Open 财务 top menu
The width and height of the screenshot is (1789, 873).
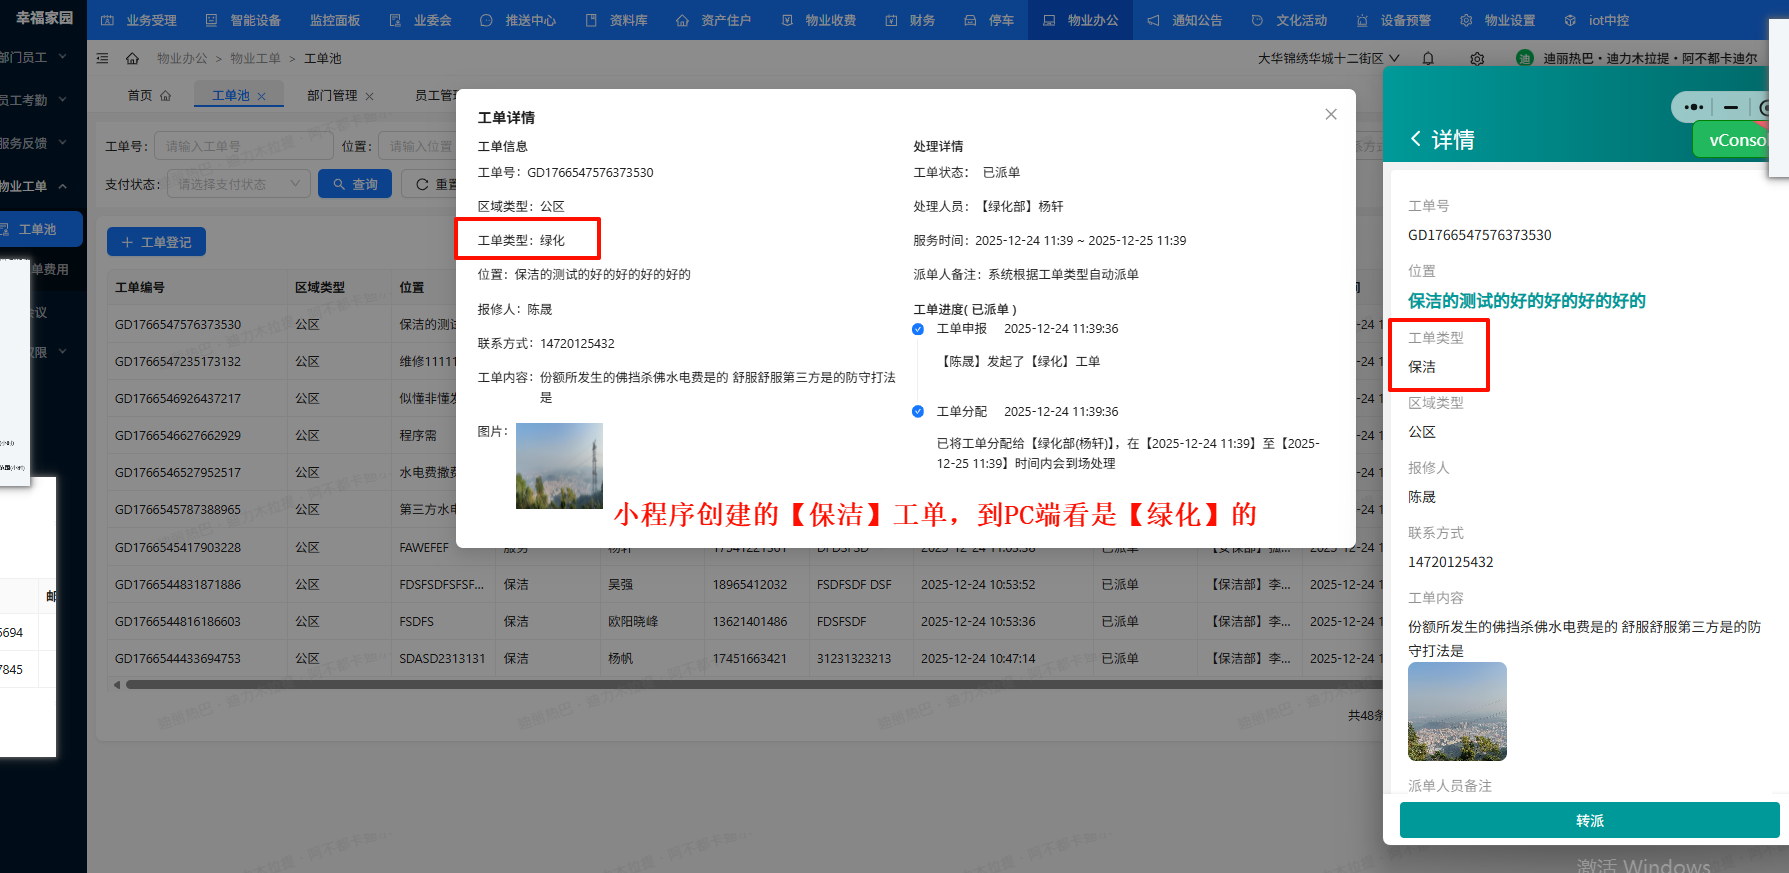pos(910,20)
